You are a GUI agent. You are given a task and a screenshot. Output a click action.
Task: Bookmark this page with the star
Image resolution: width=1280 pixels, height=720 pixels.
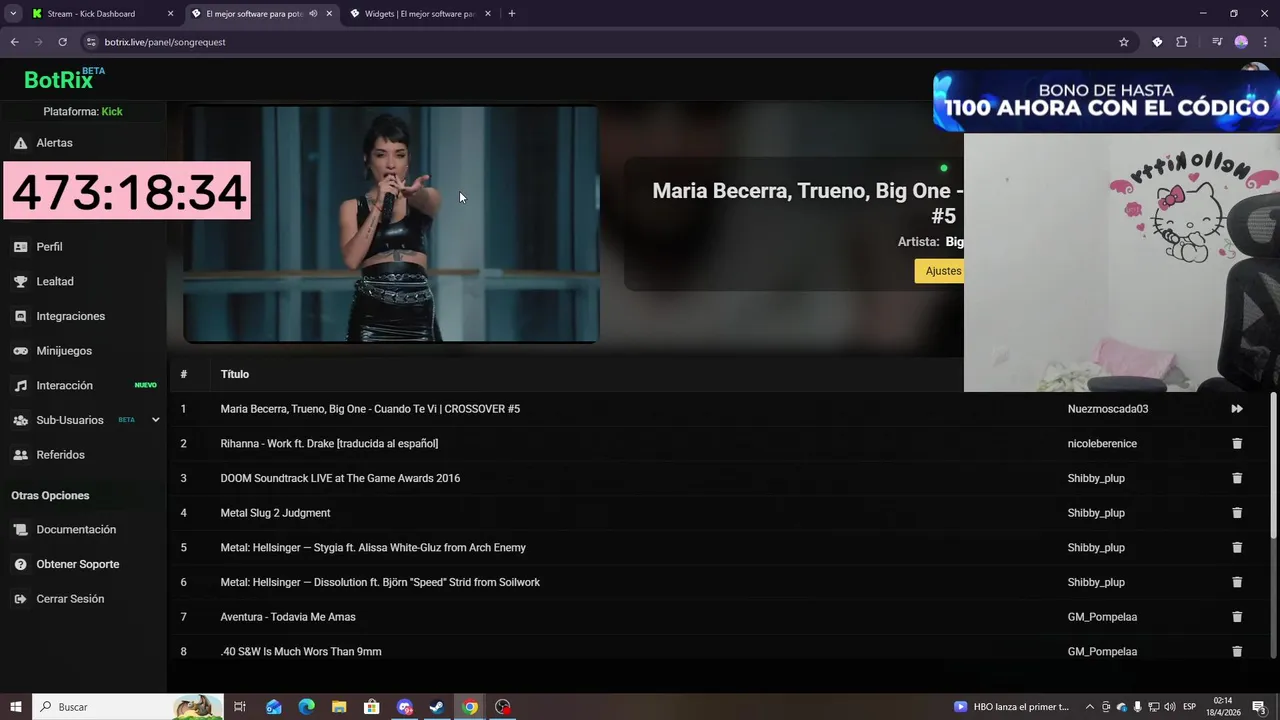pos(1124,42)
